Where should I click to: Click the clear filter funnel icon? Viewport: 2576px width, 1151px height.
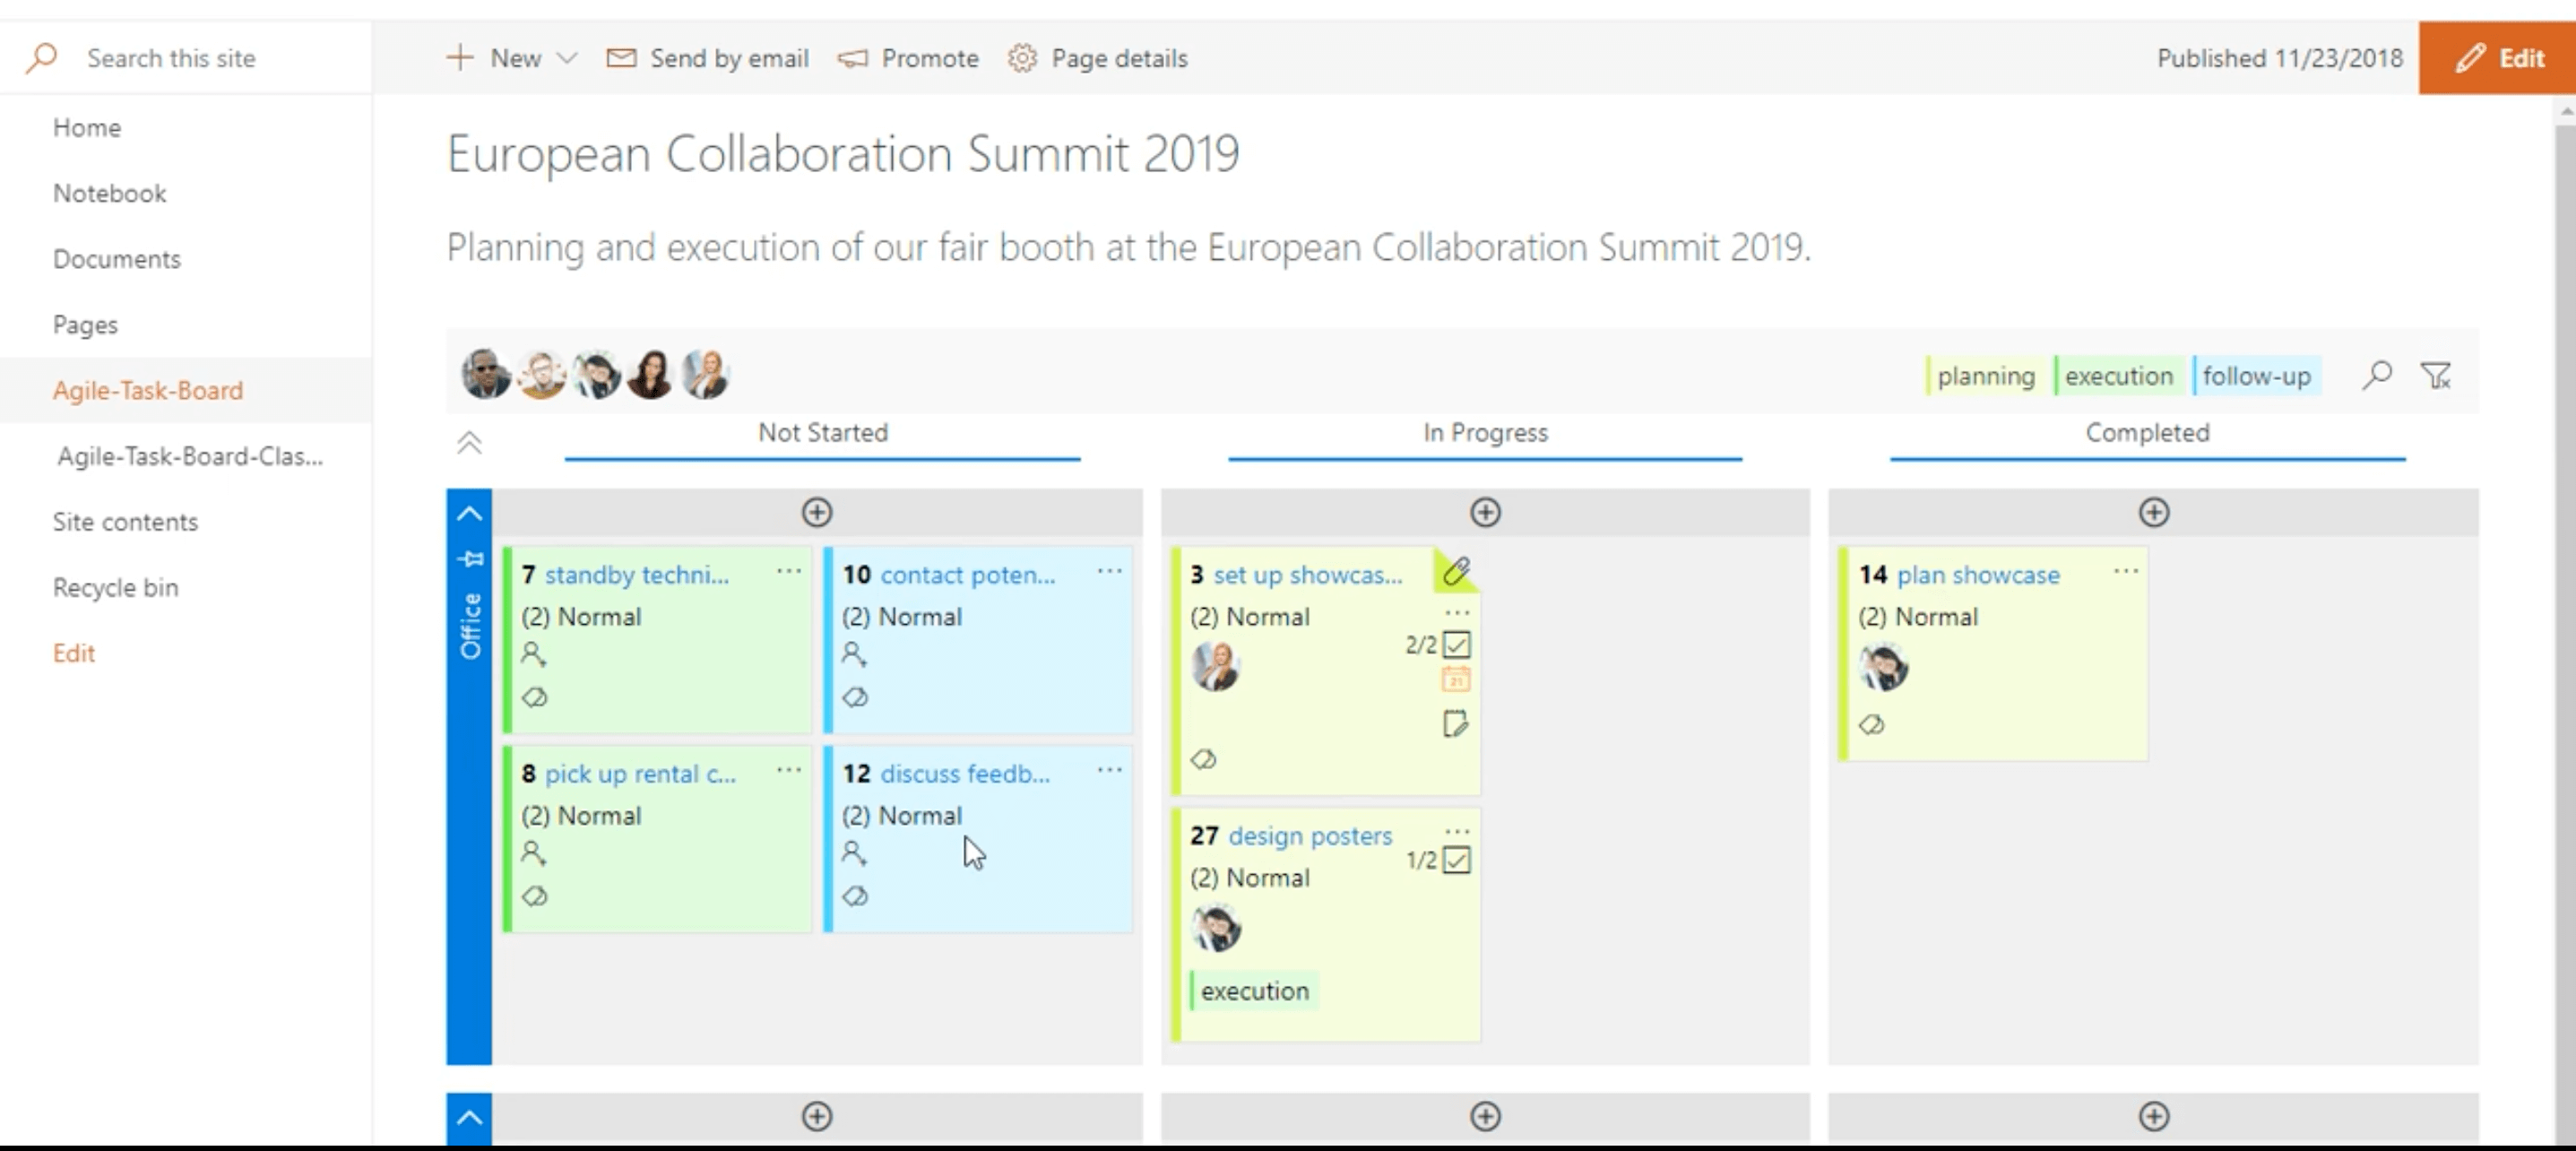pos(2436,376)
